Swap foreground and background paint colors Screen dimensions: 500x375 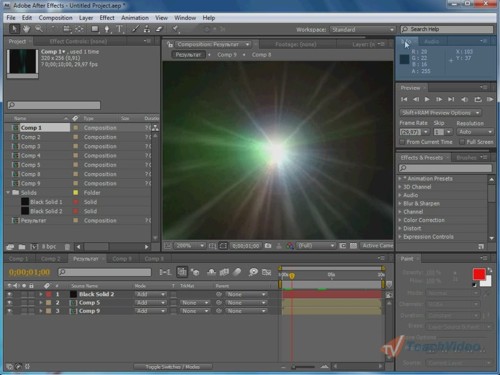[x=490, y=269]
